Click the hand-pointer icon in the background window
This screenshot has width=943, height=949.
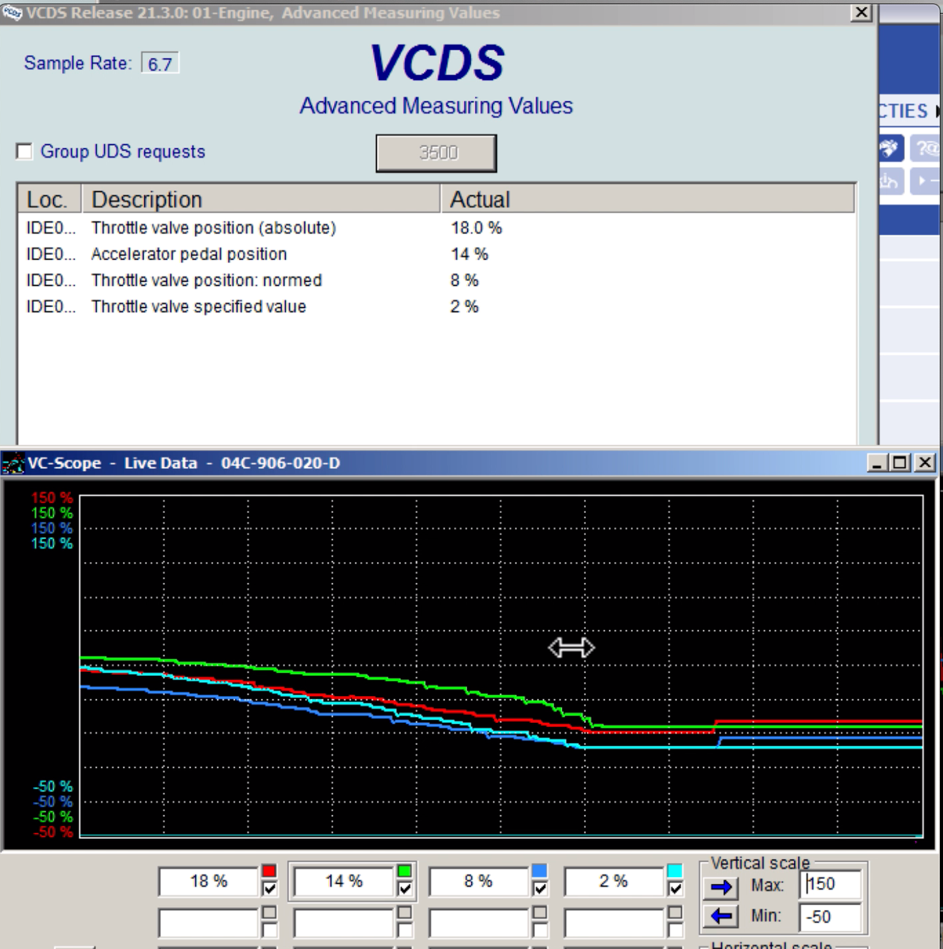click(890, 181)
